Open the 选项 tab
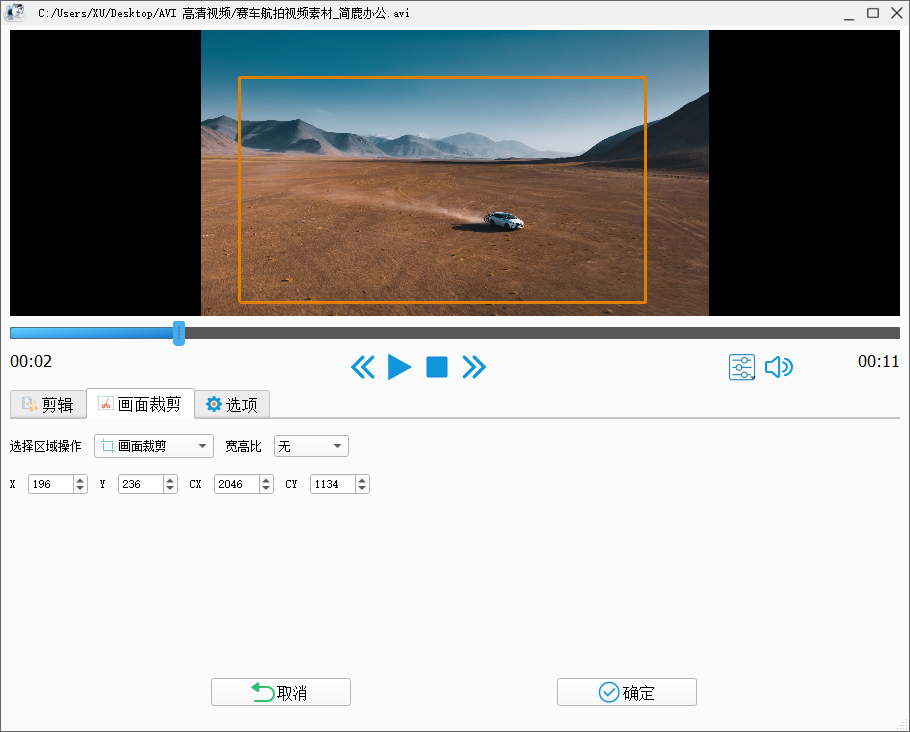This screenshot has height=732, width=910. [x=232, y=405]
